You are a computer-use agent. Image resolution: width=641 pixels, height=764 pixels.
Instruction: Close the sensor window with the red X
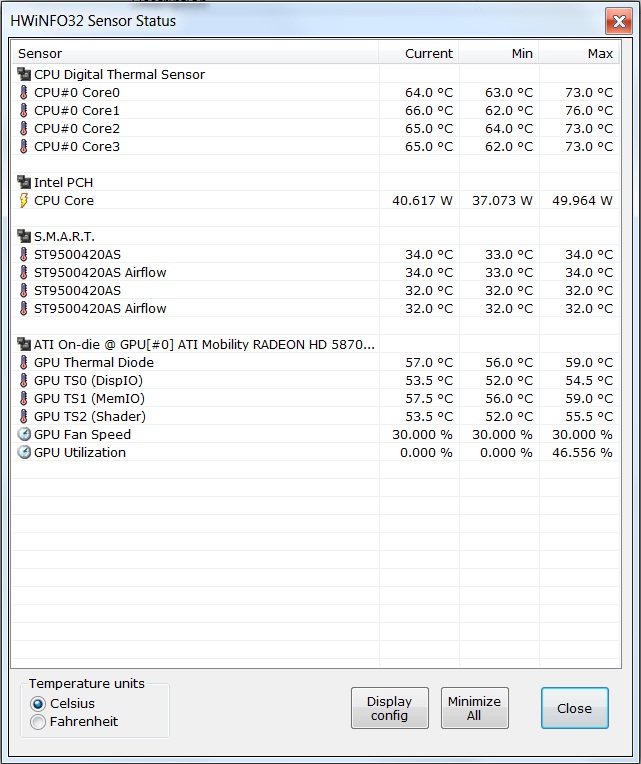point(618,21)
